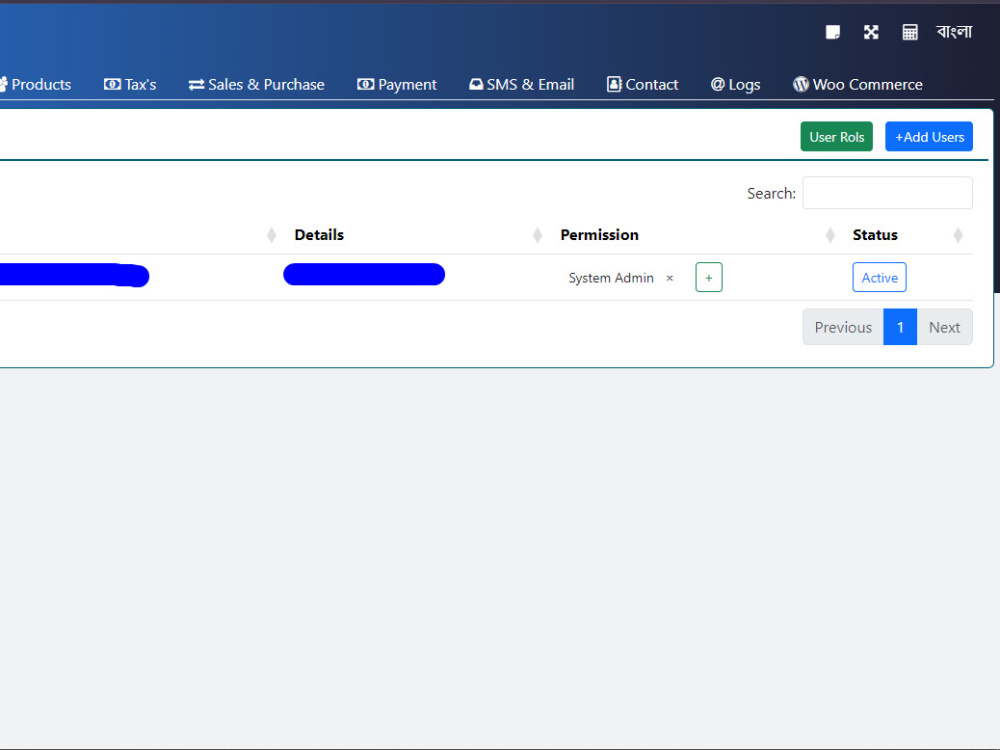
Task: Open the sticky note icon
Action: pos(832,32)
